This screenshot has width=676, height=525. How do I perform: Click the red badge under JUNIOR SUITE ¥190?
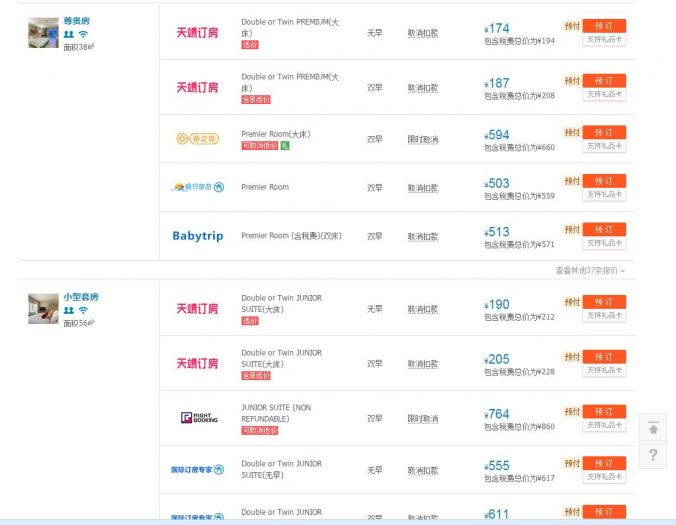pyautogui.click(x=250, y=321)
